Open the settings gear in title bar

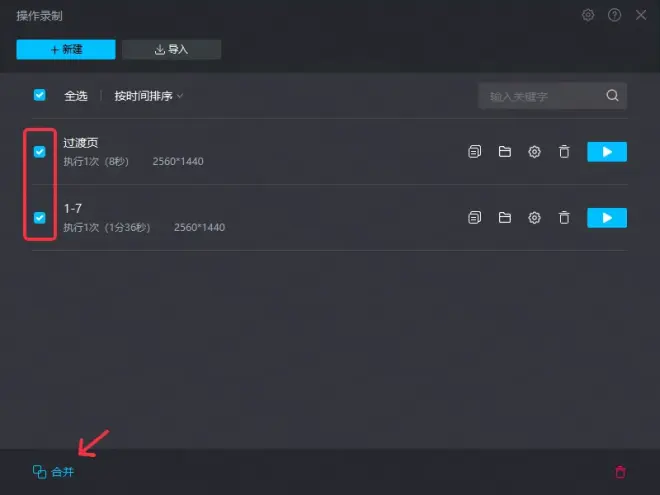pos(588,16)
